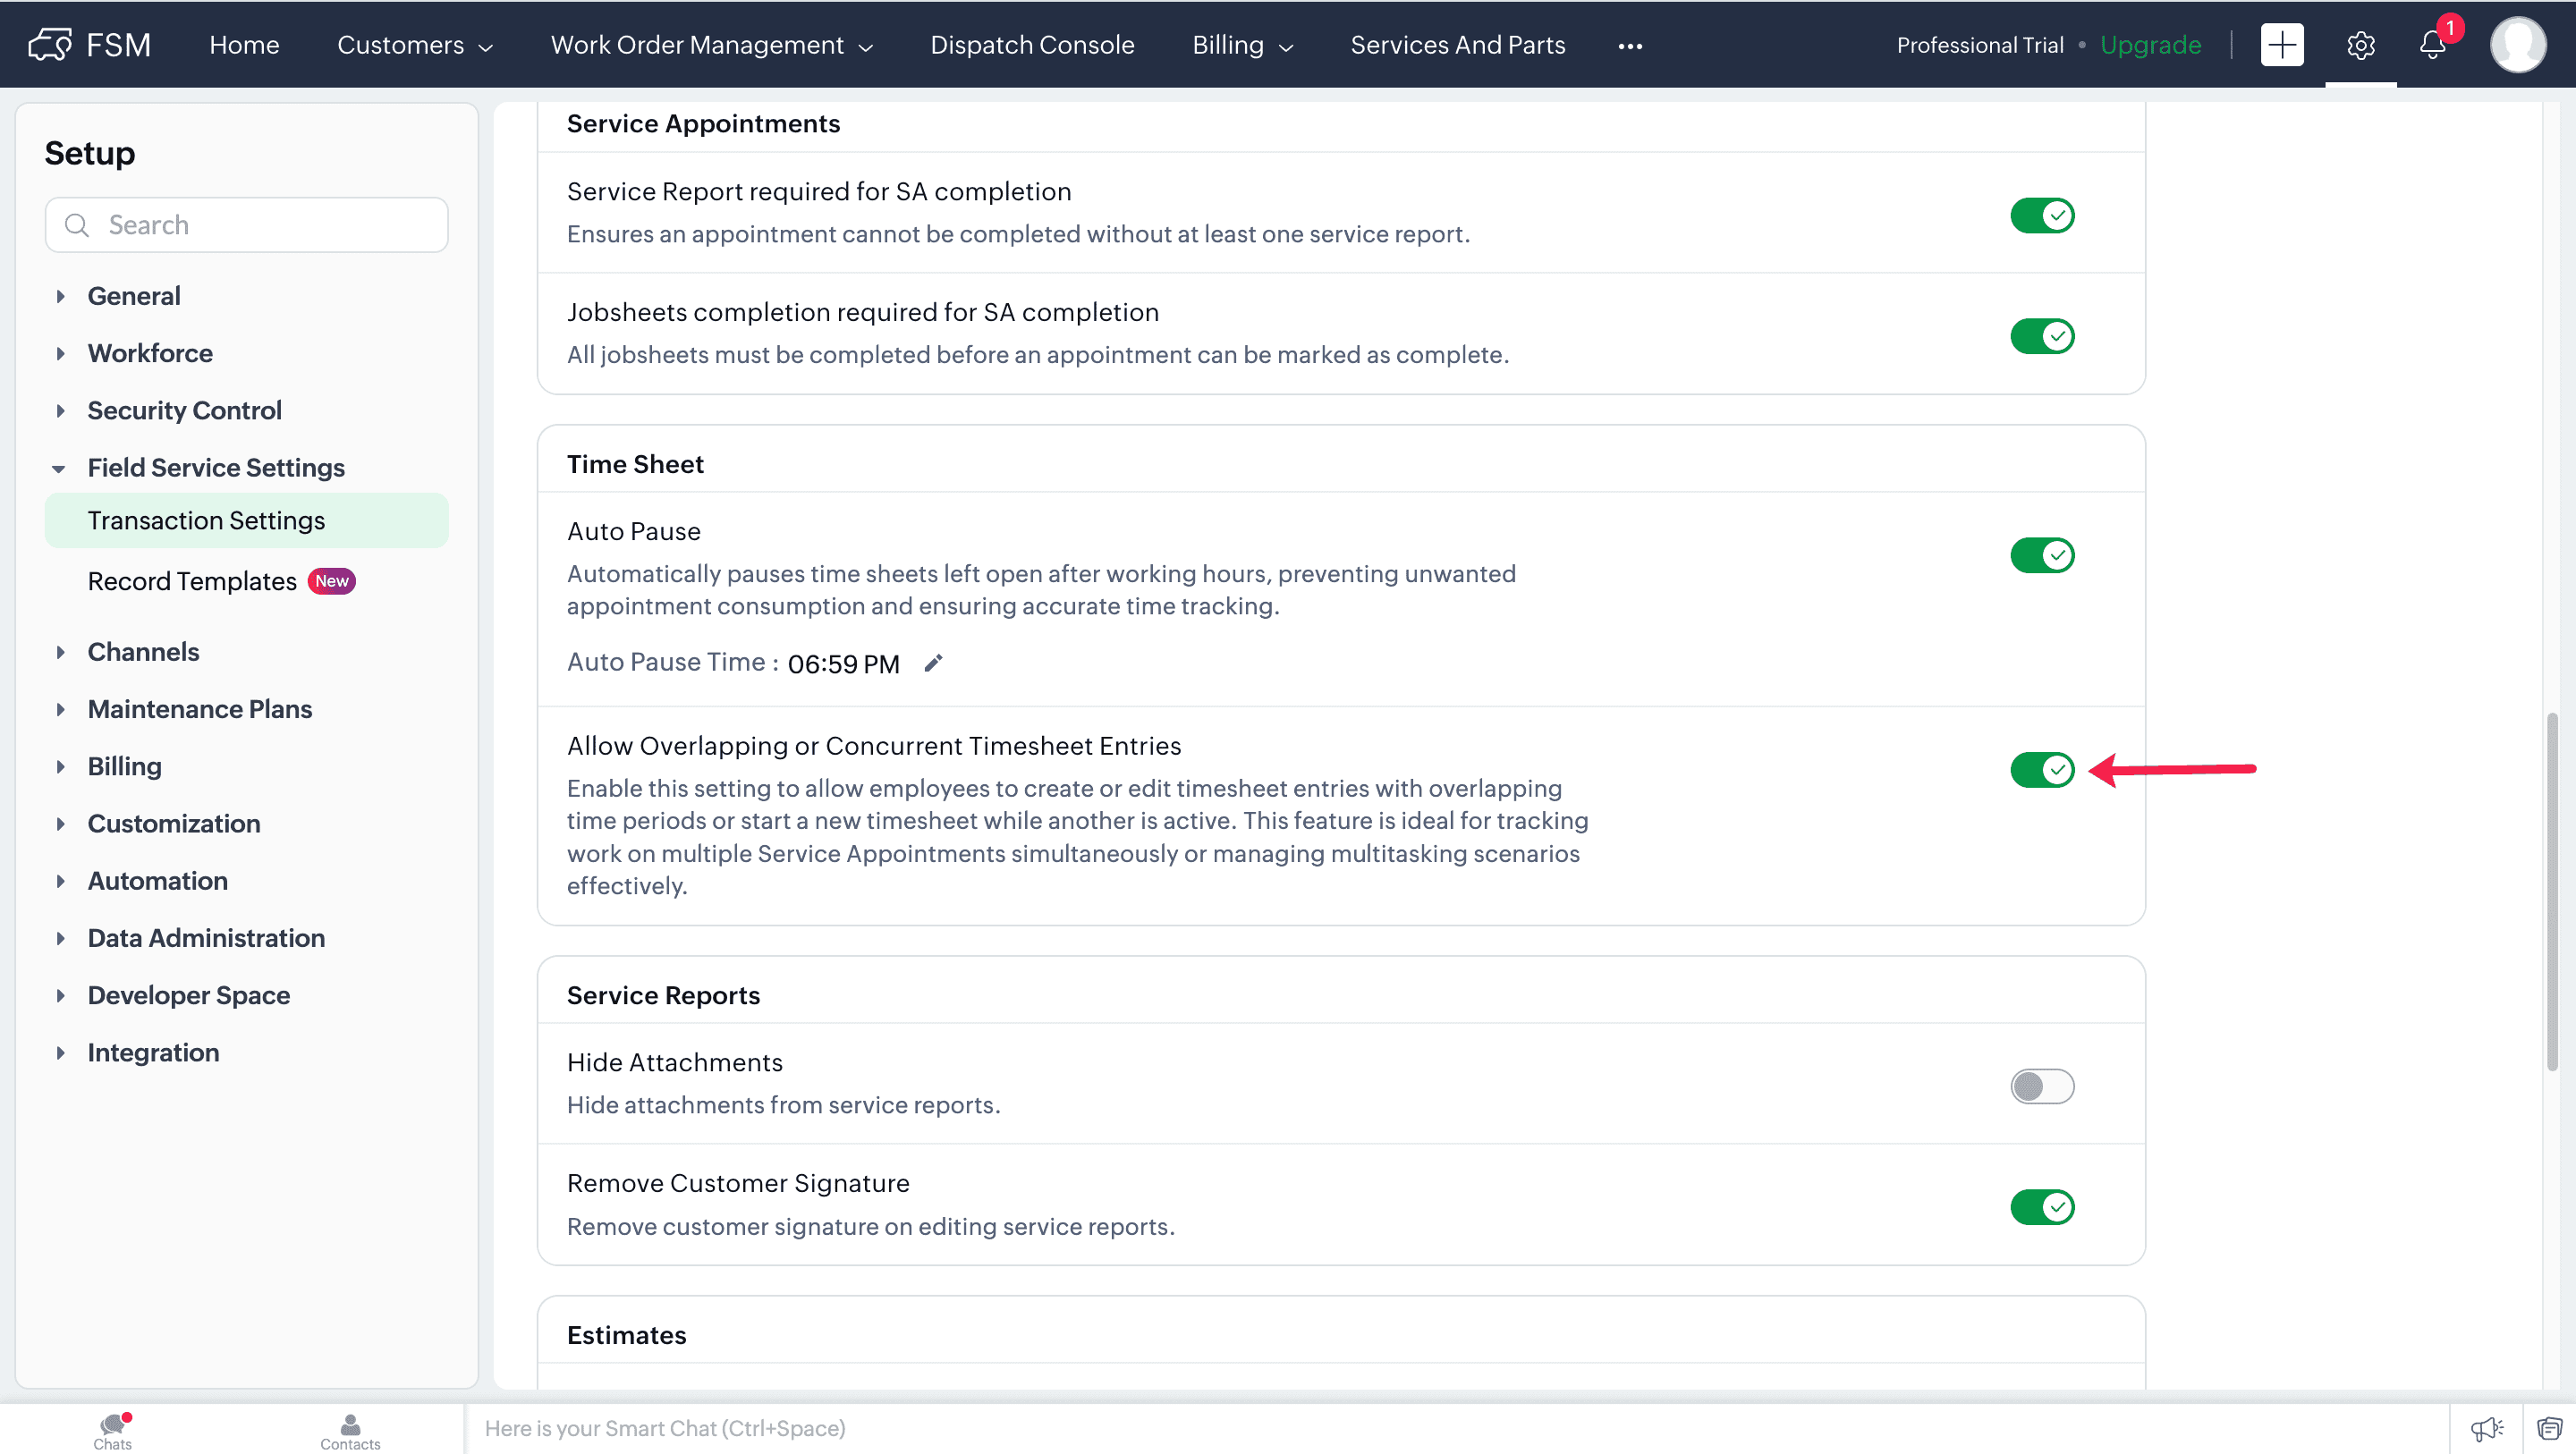Disable the Auto Pause toggle
This screenshot has width=2576, height=1454.
point(2042,555)
